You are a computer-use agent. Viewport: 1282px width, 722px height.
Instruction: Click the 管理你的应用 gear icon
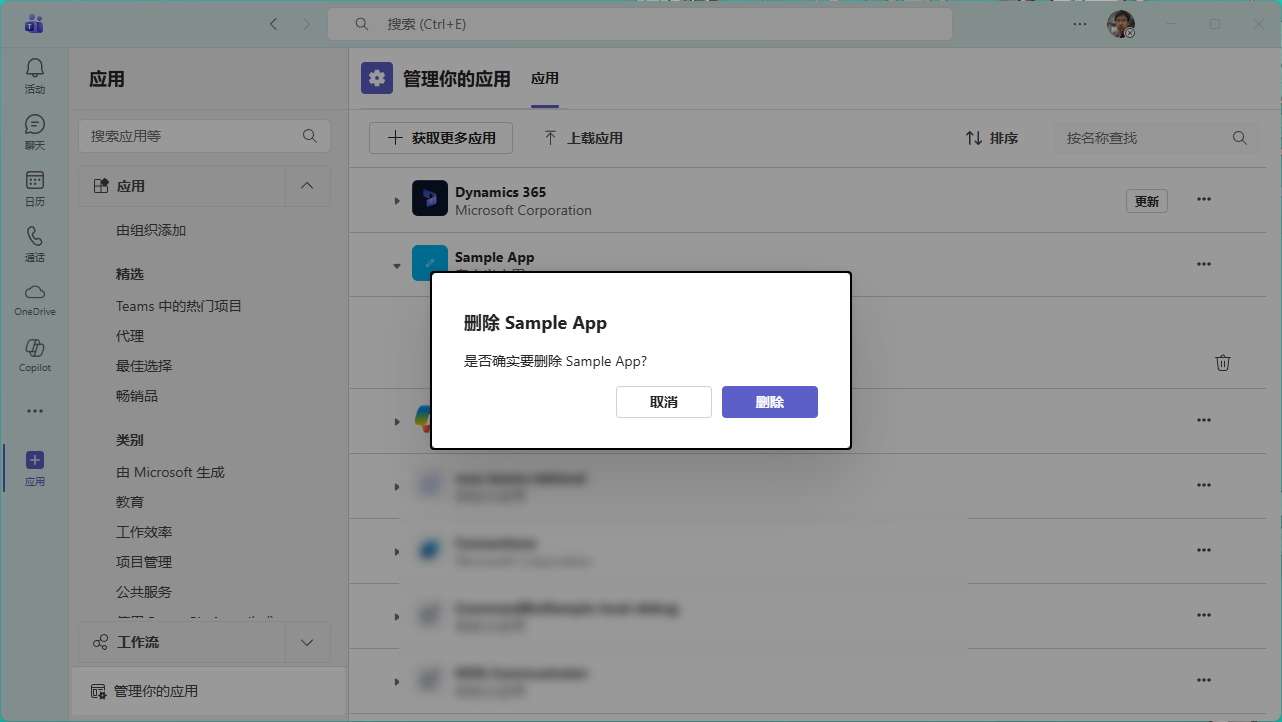pos(377,78)
